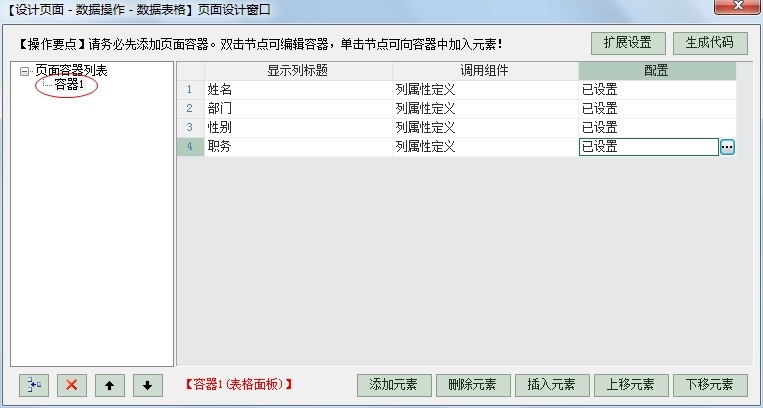Screen dimensions: 763x408
Task: Click the 调用组件 column header
Action: point(485,71)
